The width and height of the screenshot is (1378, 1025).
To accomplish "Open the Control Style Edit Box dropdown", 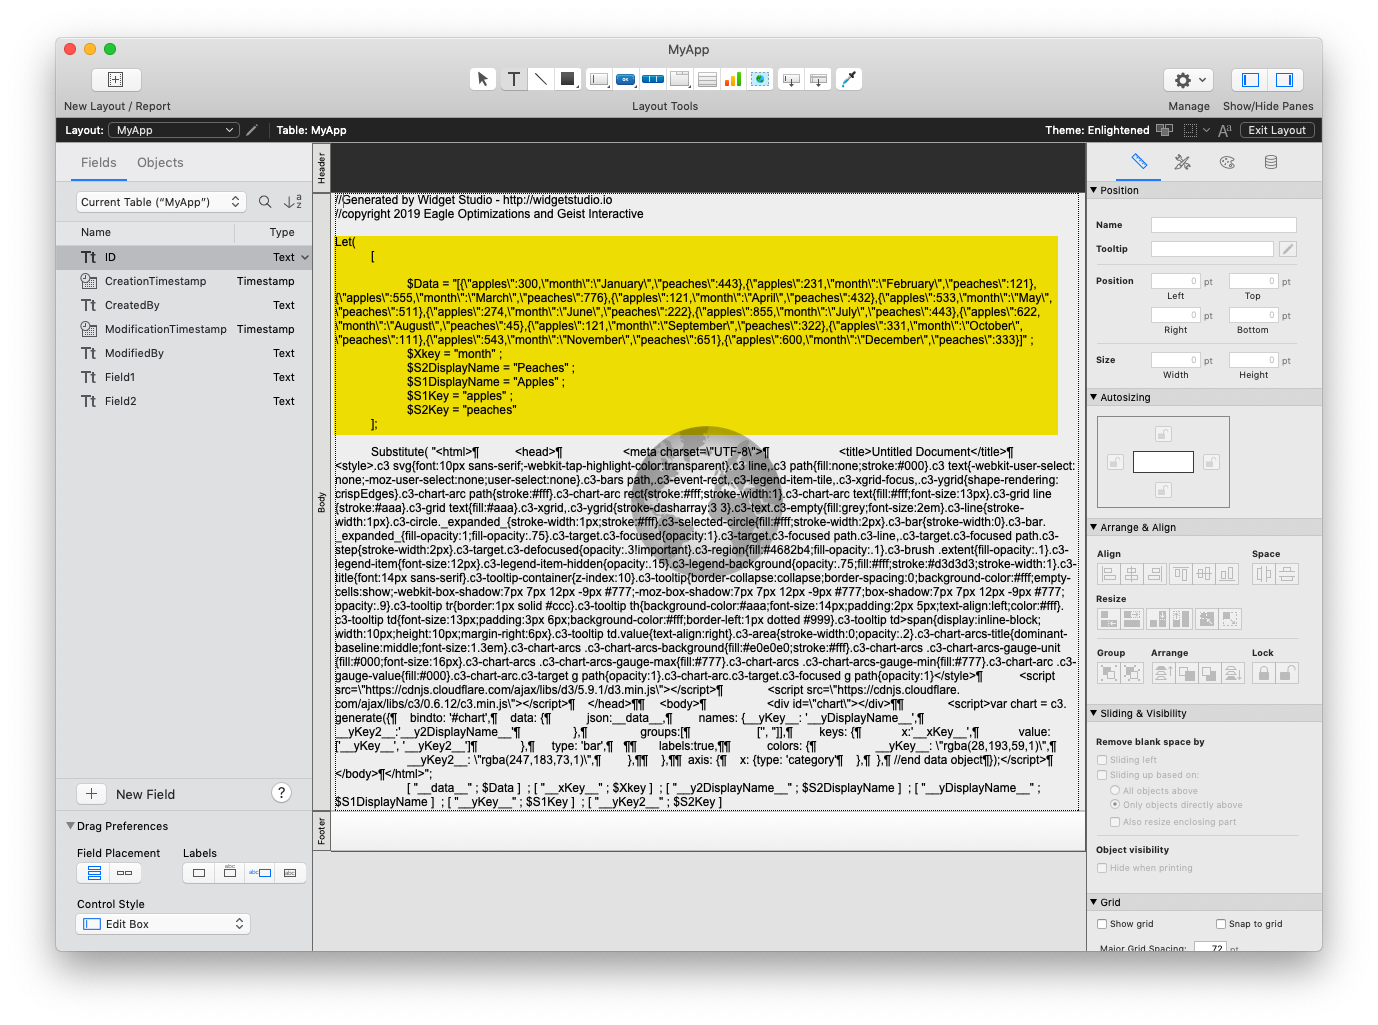I will coord(163,924).
